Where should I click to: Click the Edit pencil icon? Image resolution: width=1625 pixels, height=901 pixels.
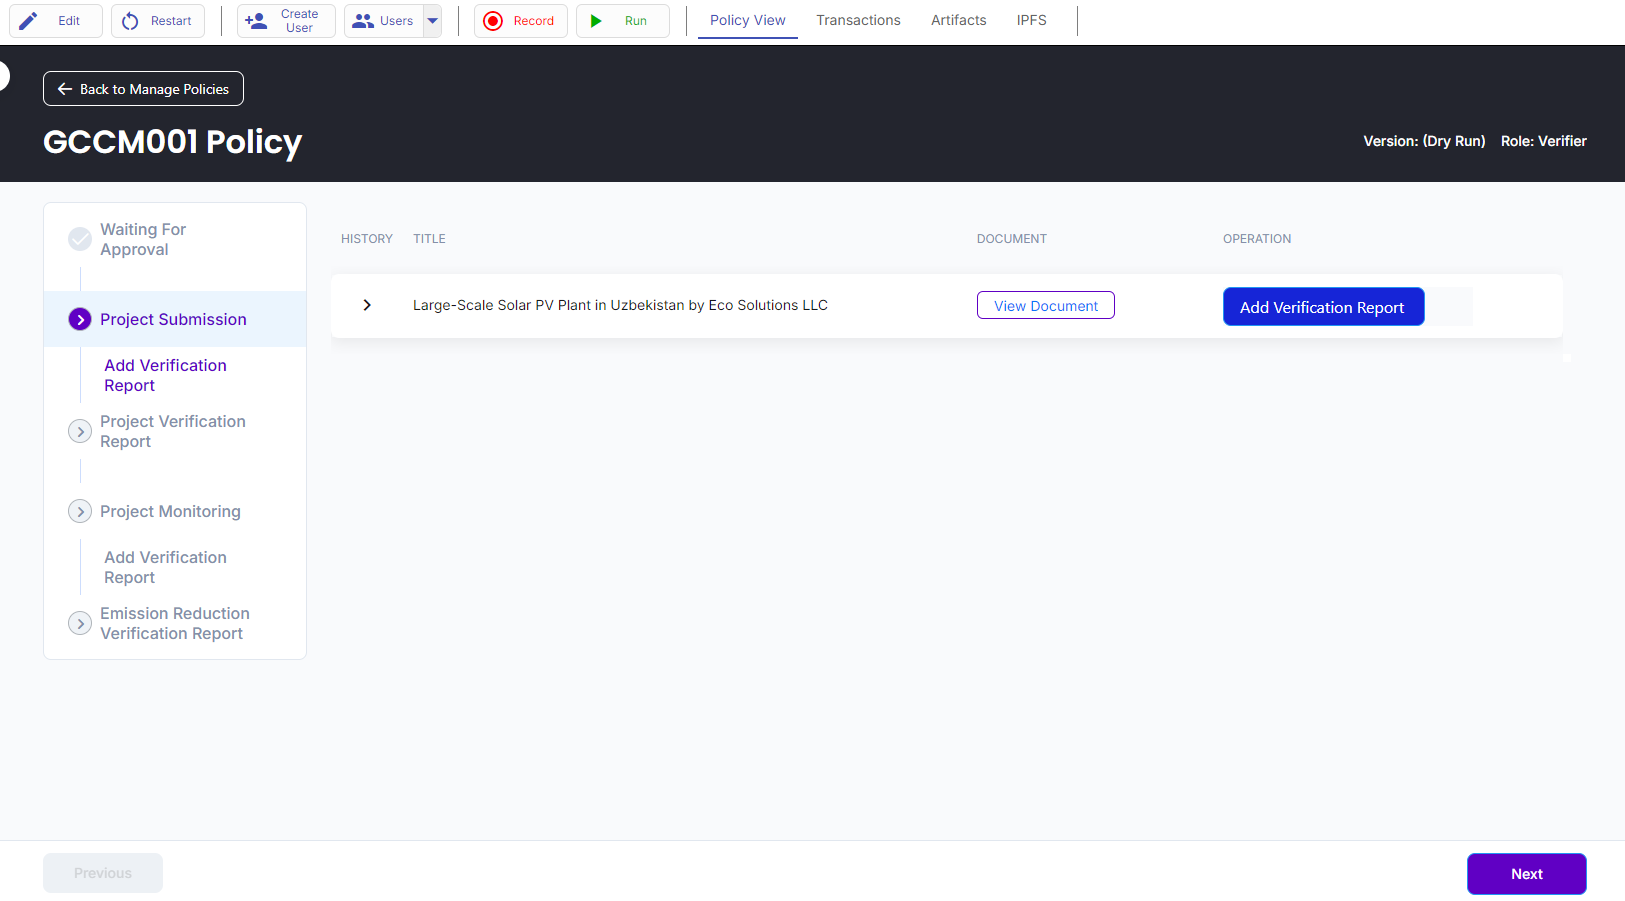click(x=29, y=21)
